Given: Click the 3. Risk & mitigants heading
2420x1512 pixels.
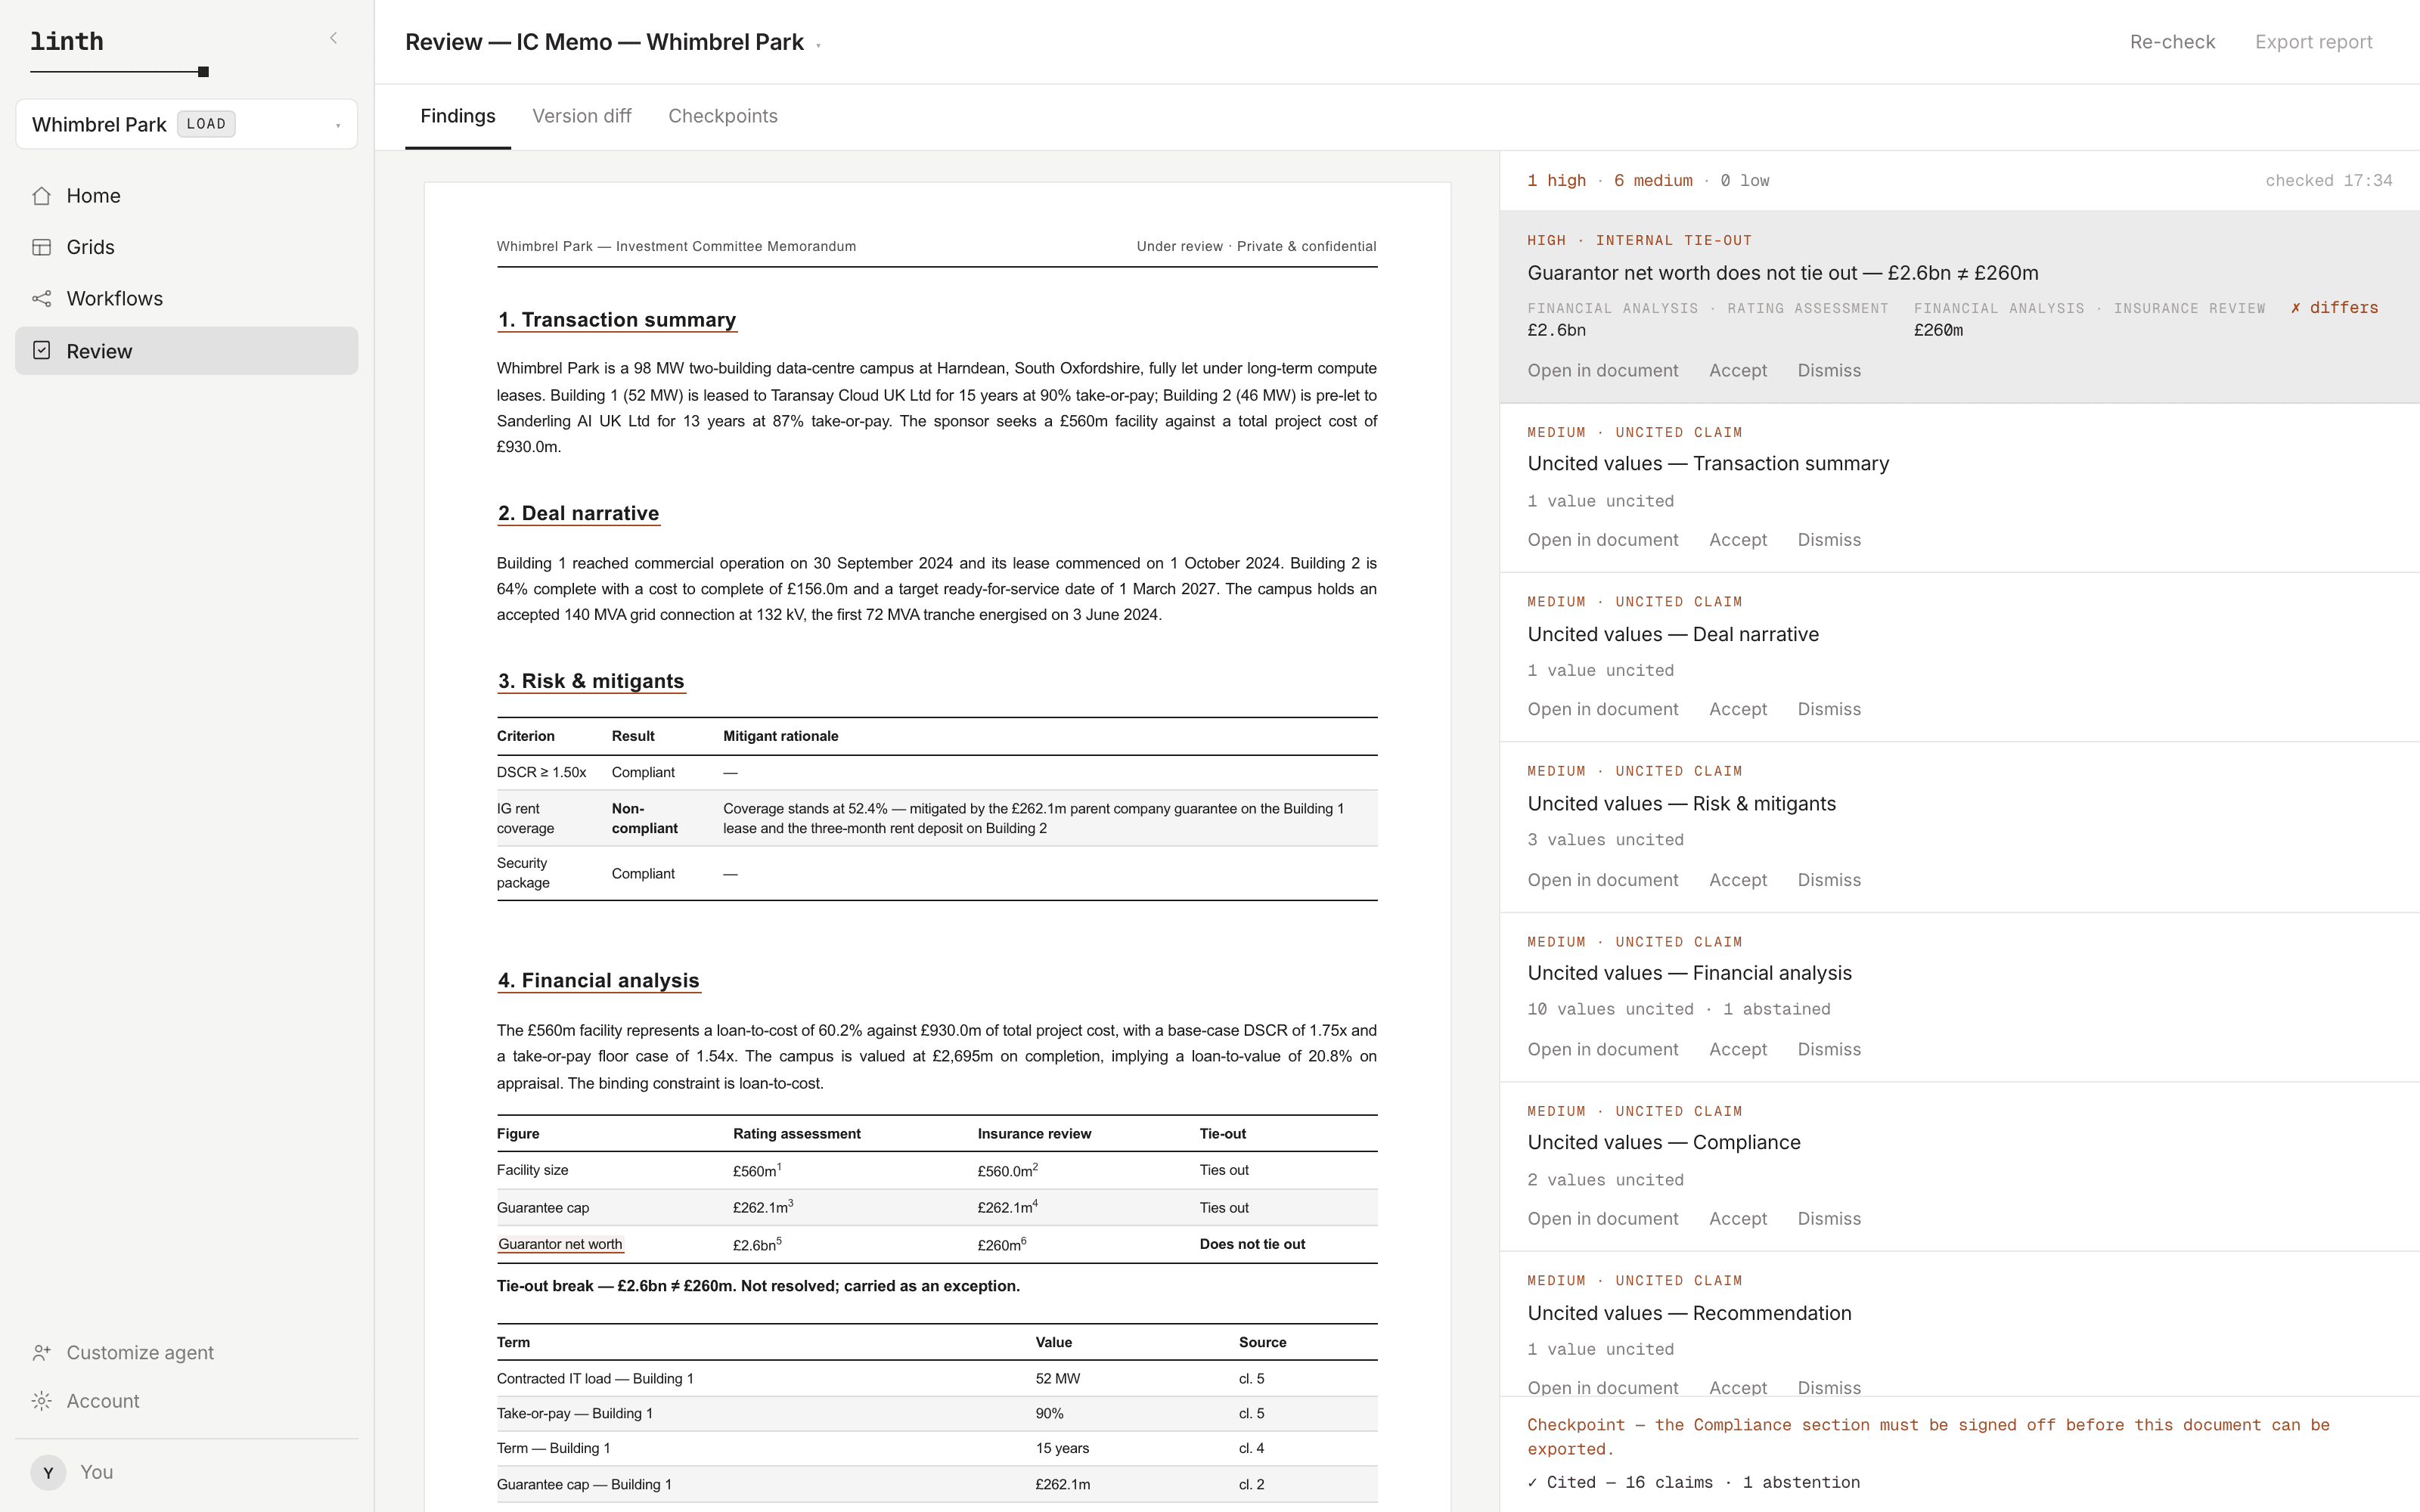Looking at the screenshot, I should point(591,681).
